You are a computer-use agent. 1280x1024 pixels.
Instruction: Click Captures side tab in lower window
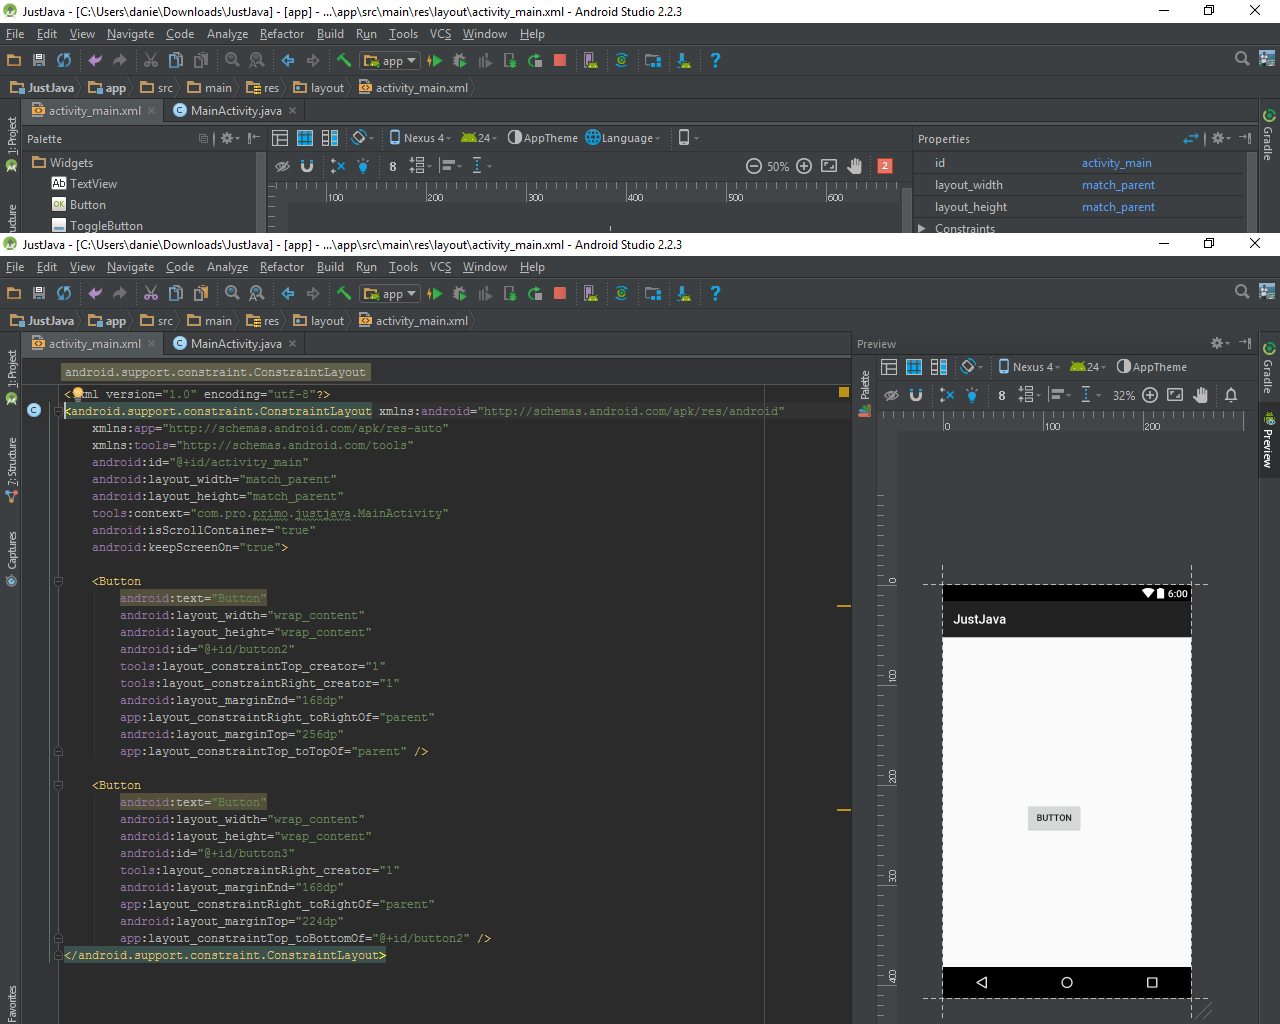(x=12, y=559)
